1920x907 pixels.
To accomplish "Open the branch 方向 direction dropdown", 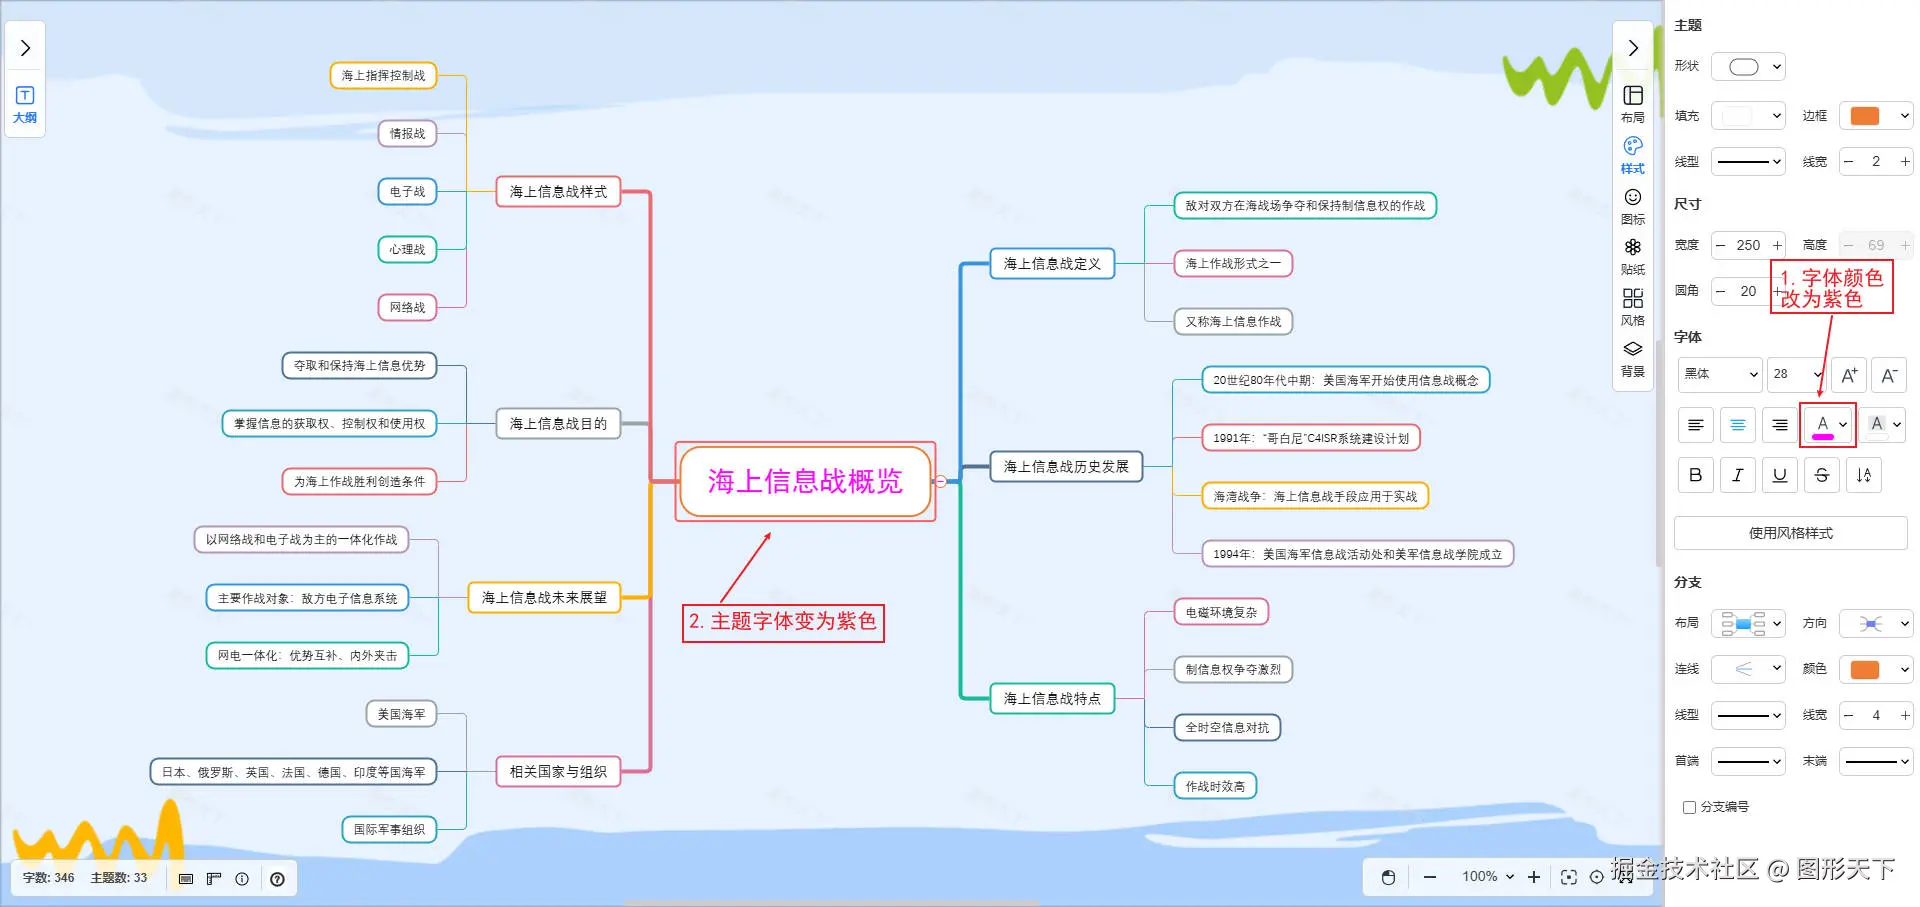I will pyautogui.click(x=1876, y=623).
